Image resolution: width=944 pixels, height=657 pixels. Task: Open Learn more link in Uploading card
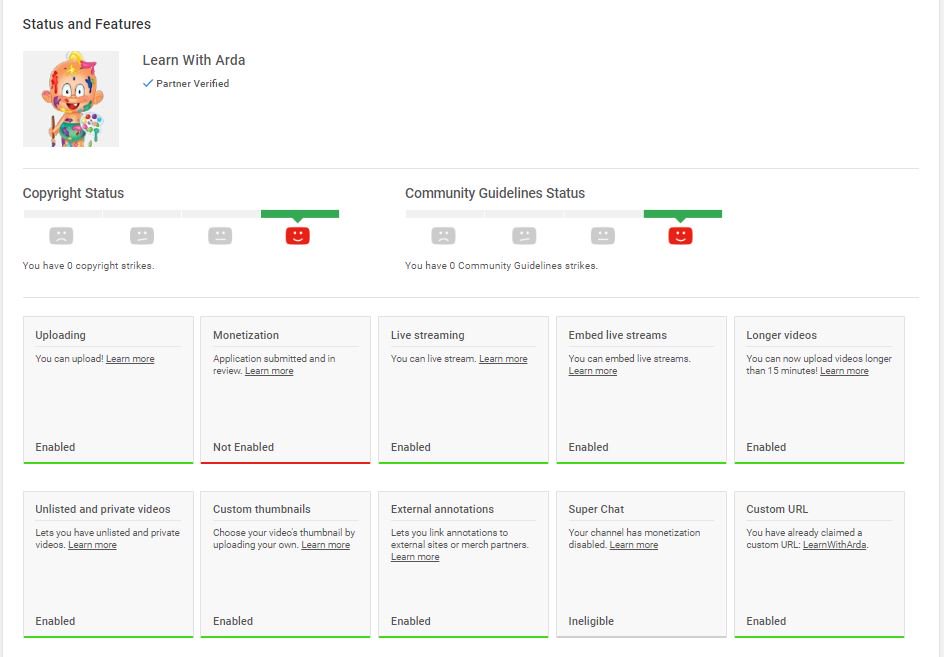pos(130,359)
